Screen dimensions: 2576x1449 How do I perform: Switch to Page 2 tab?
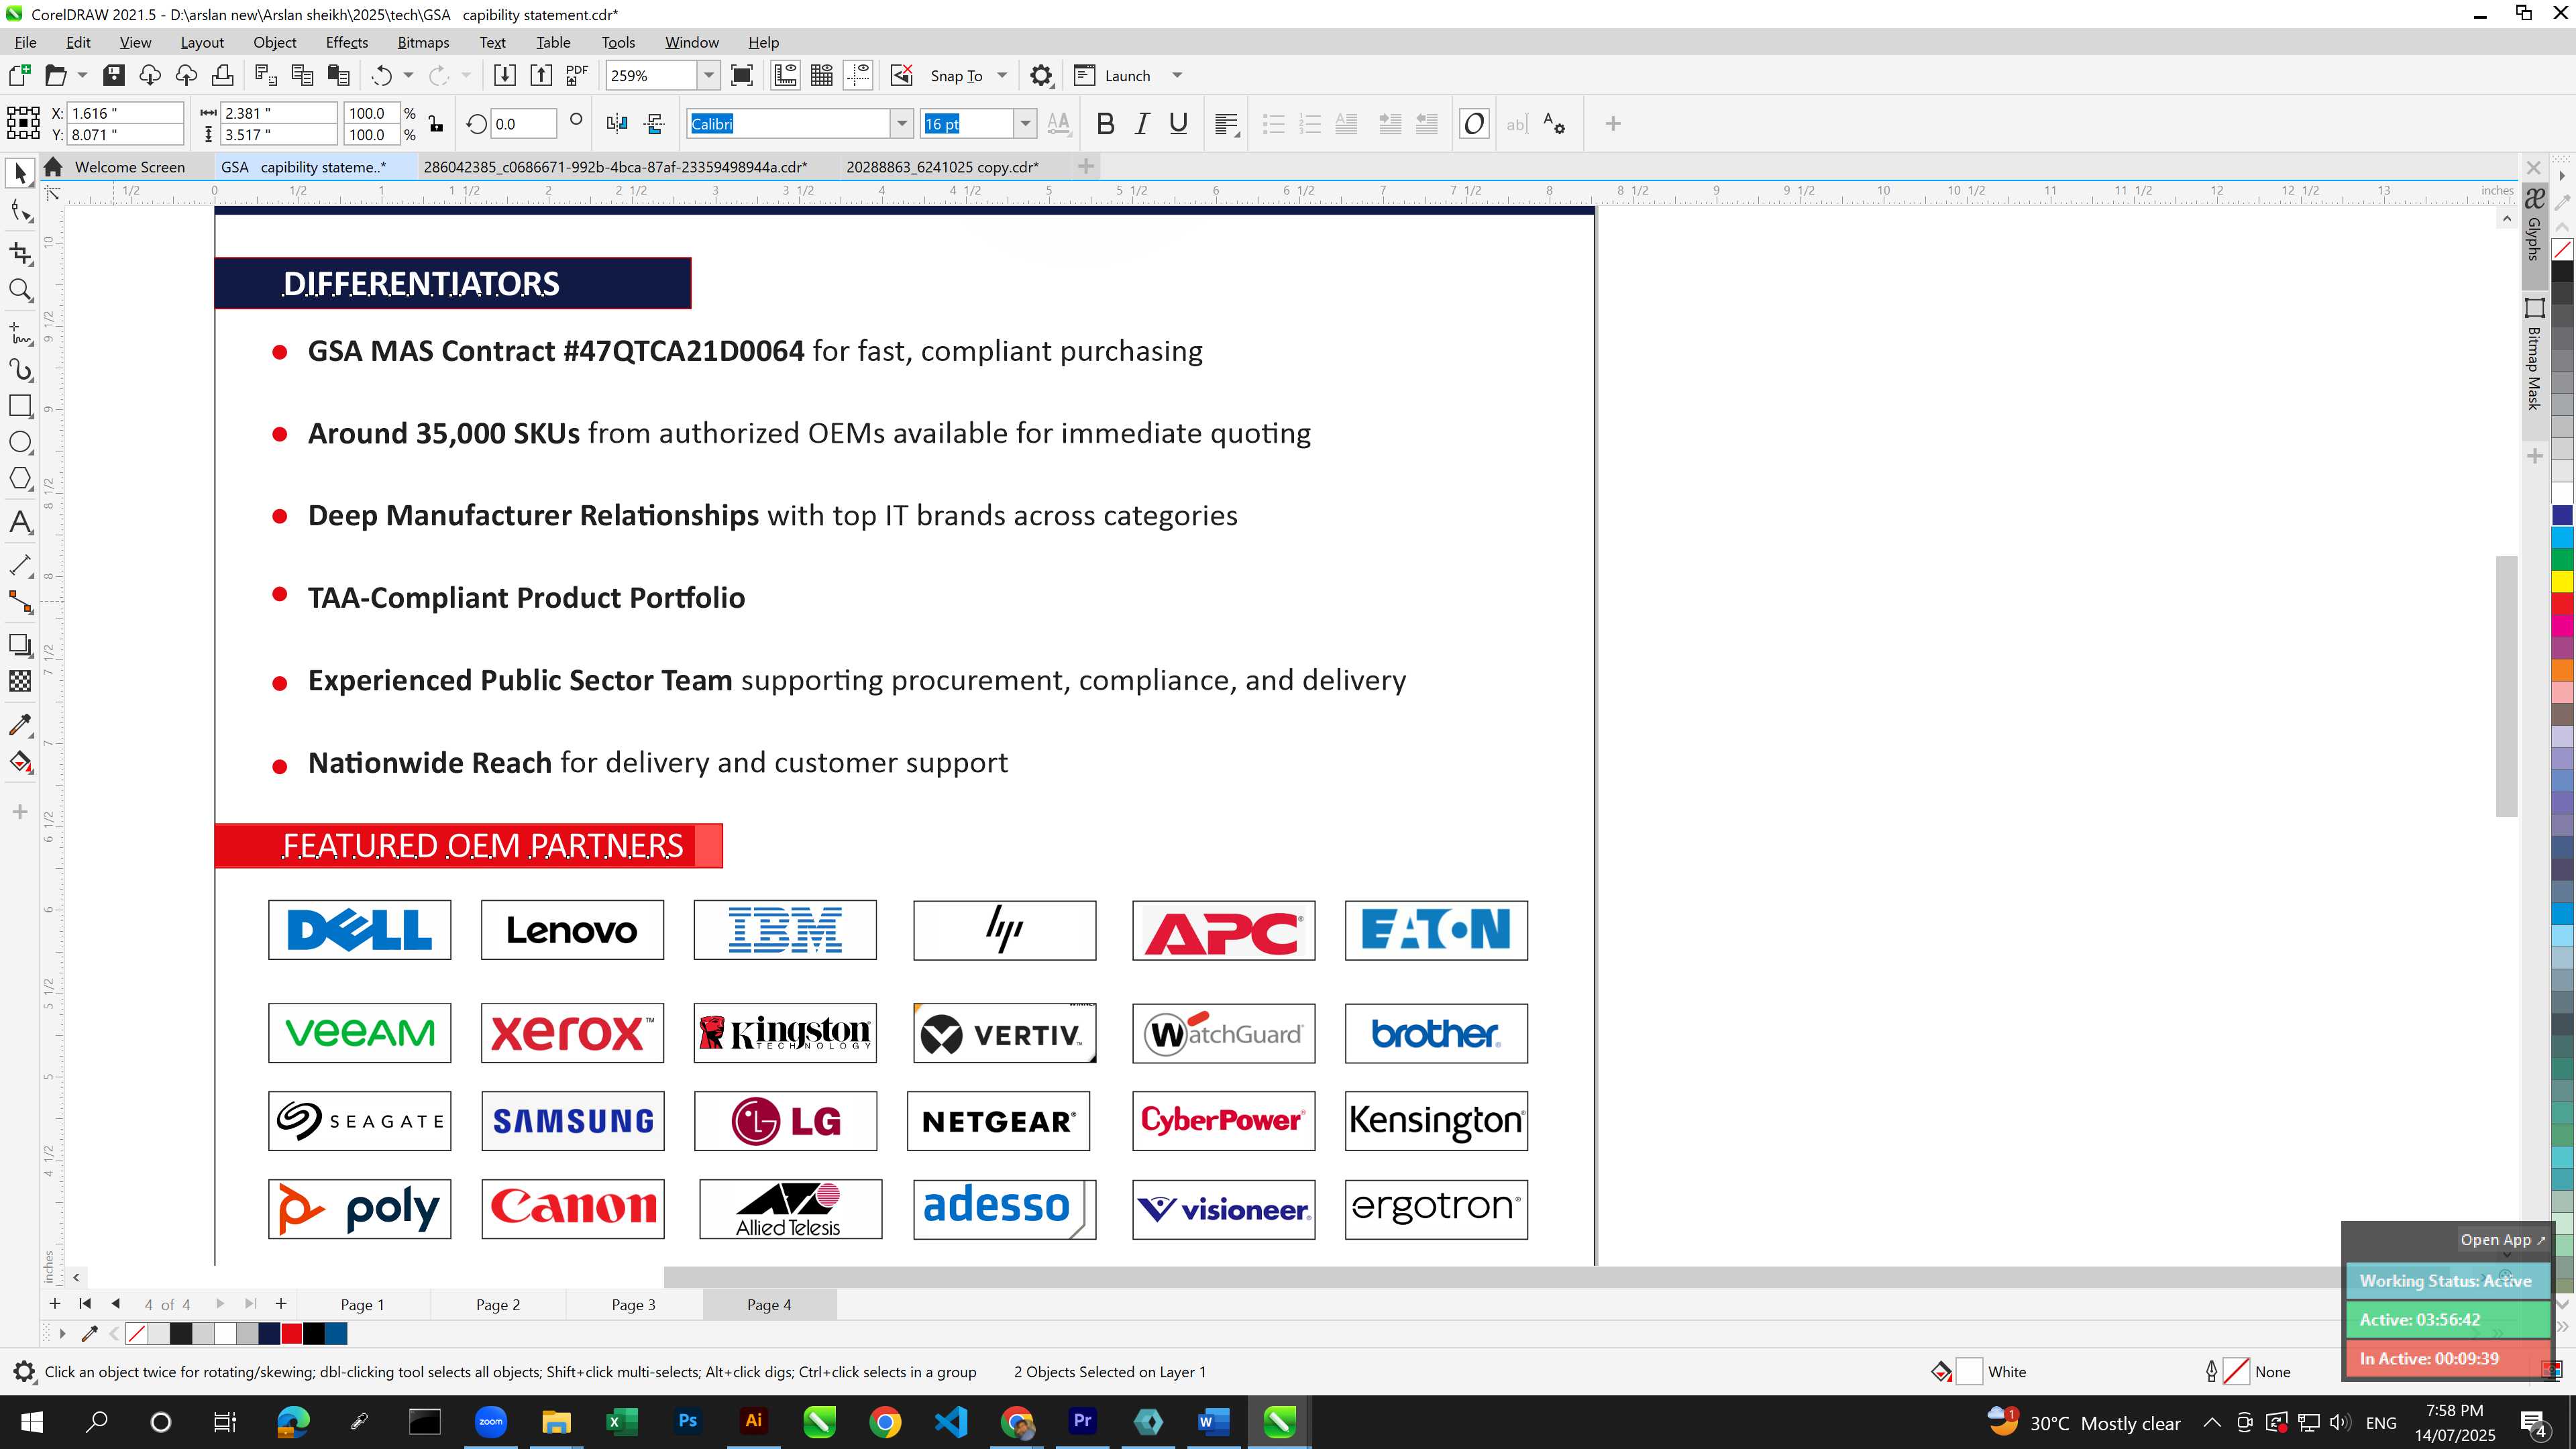[498, 1304]
